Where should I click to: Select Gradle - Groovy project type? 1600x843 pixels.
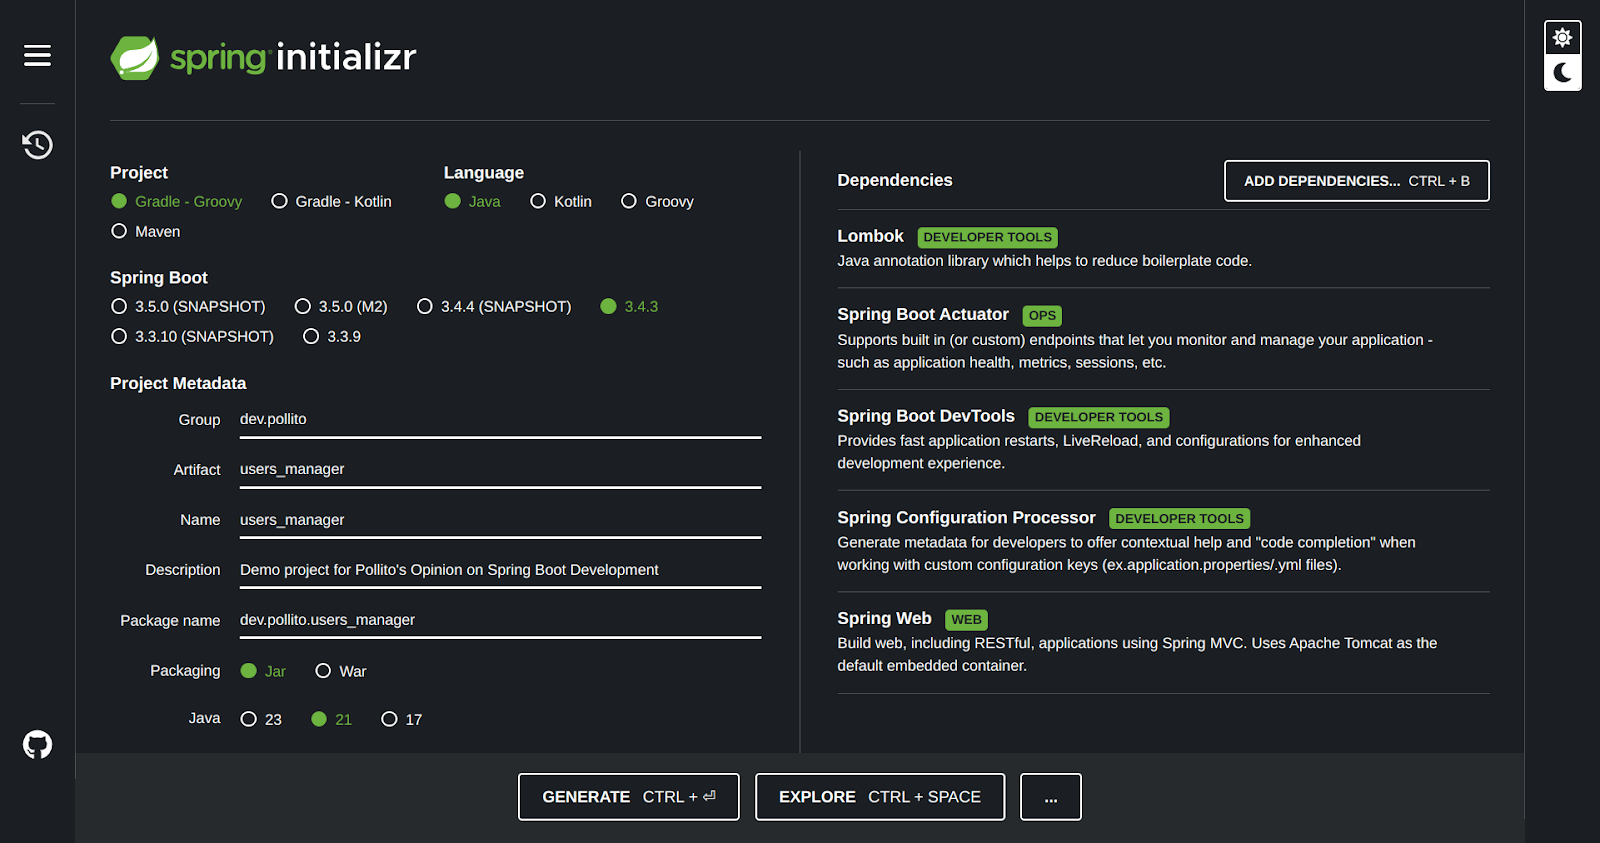click(177, 201)
